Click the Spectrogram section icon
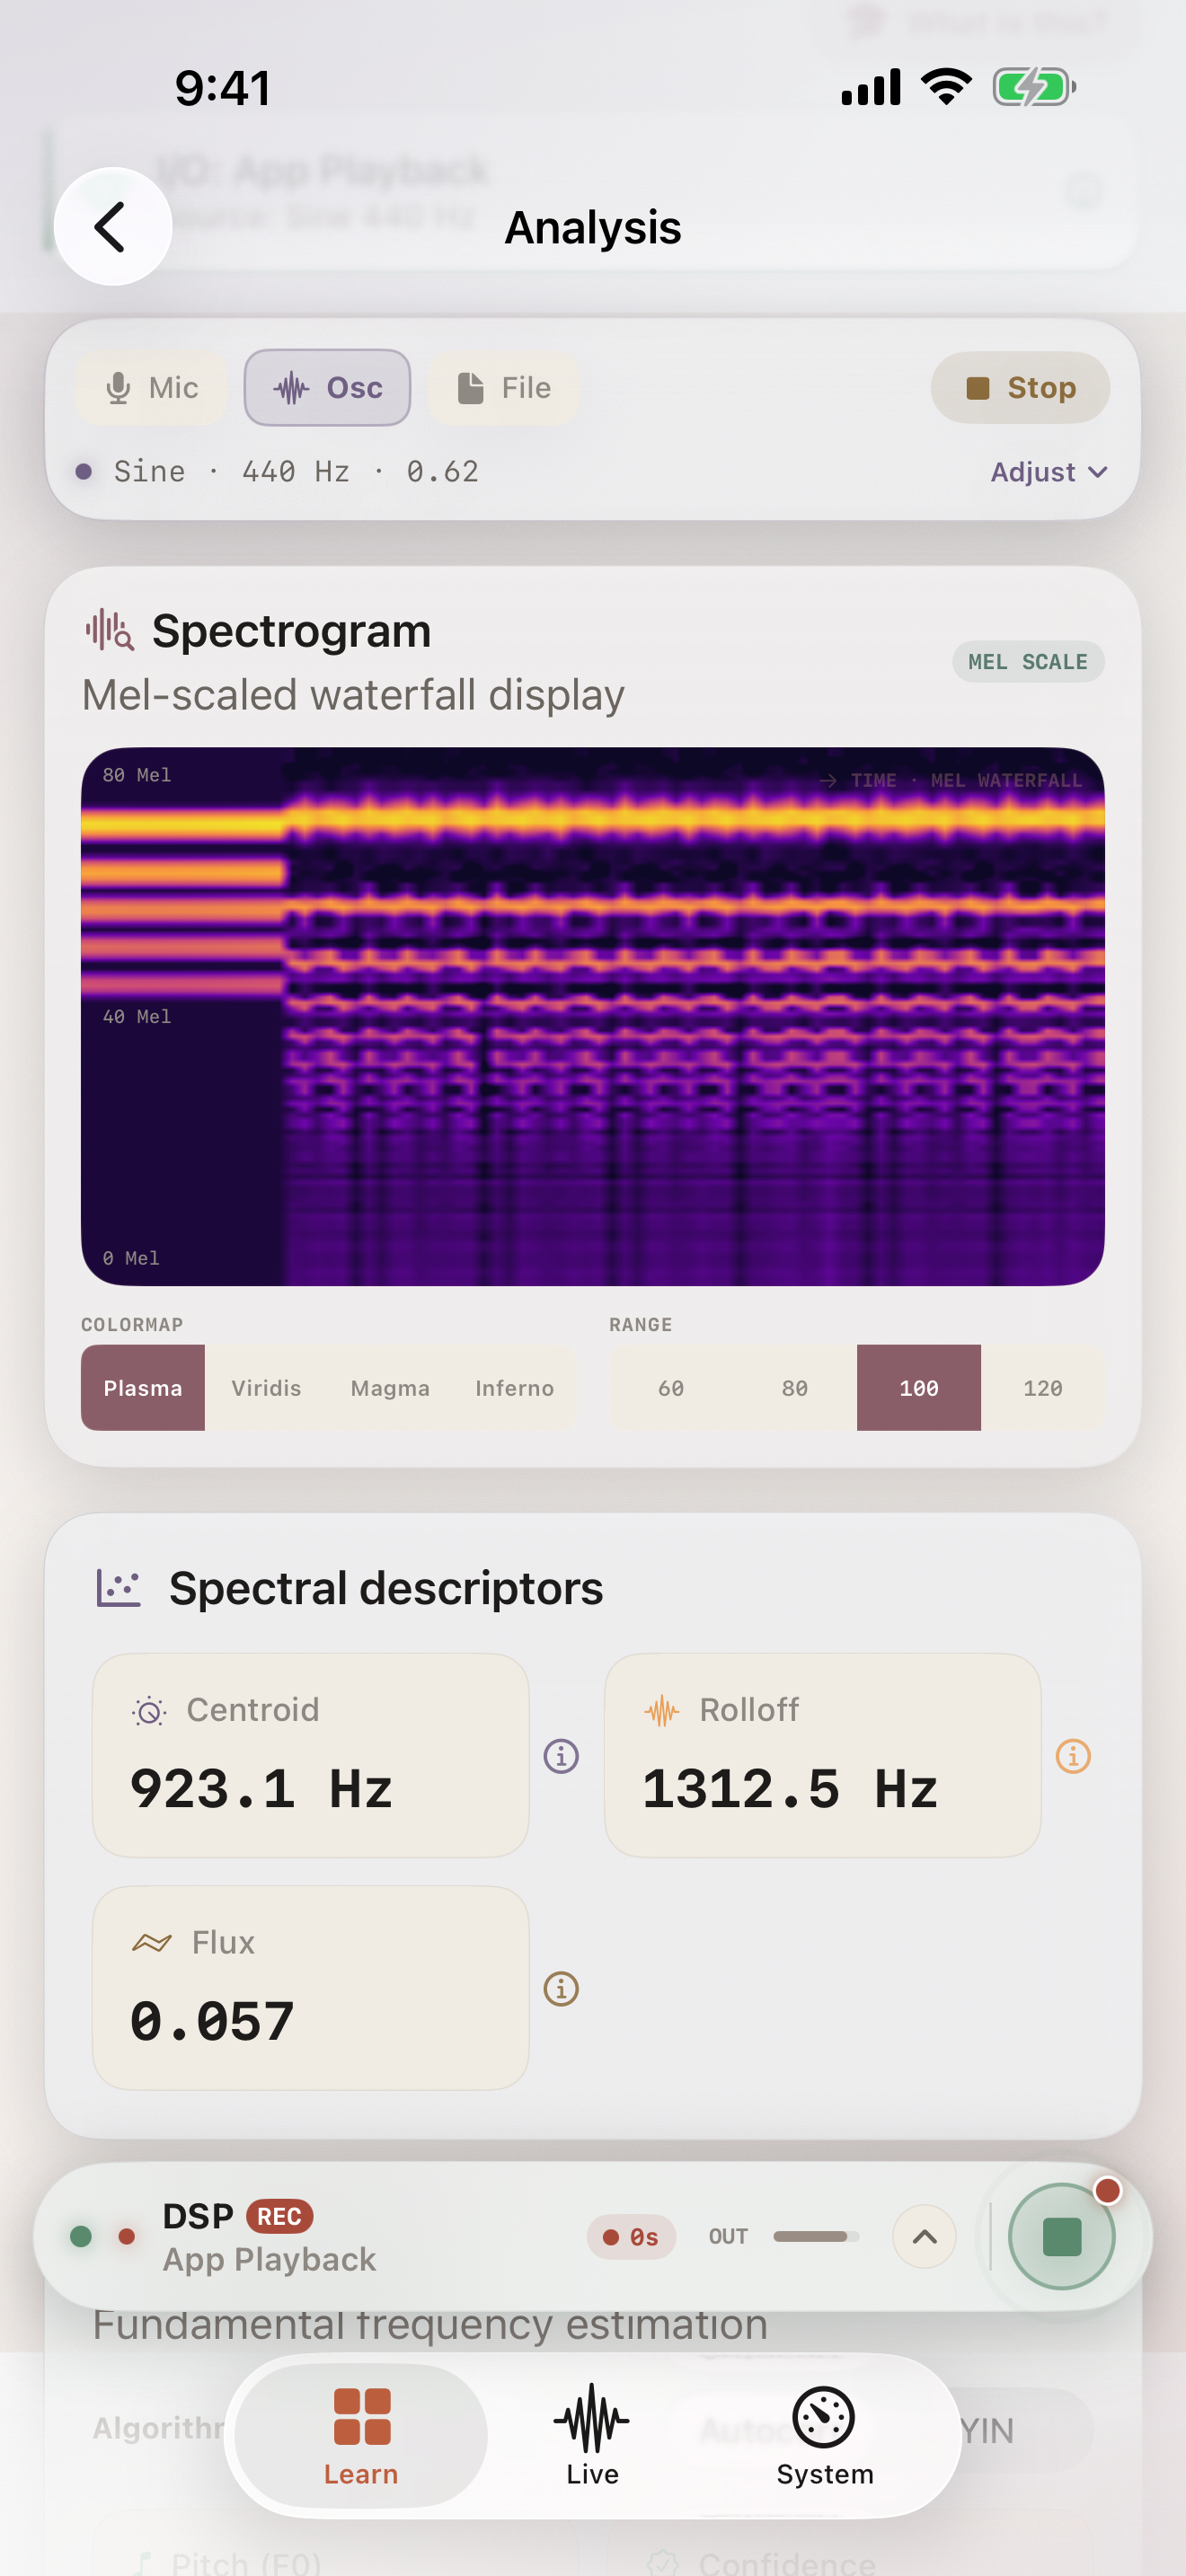This screenshot has width=1186, height=2576. pos(109,631)
